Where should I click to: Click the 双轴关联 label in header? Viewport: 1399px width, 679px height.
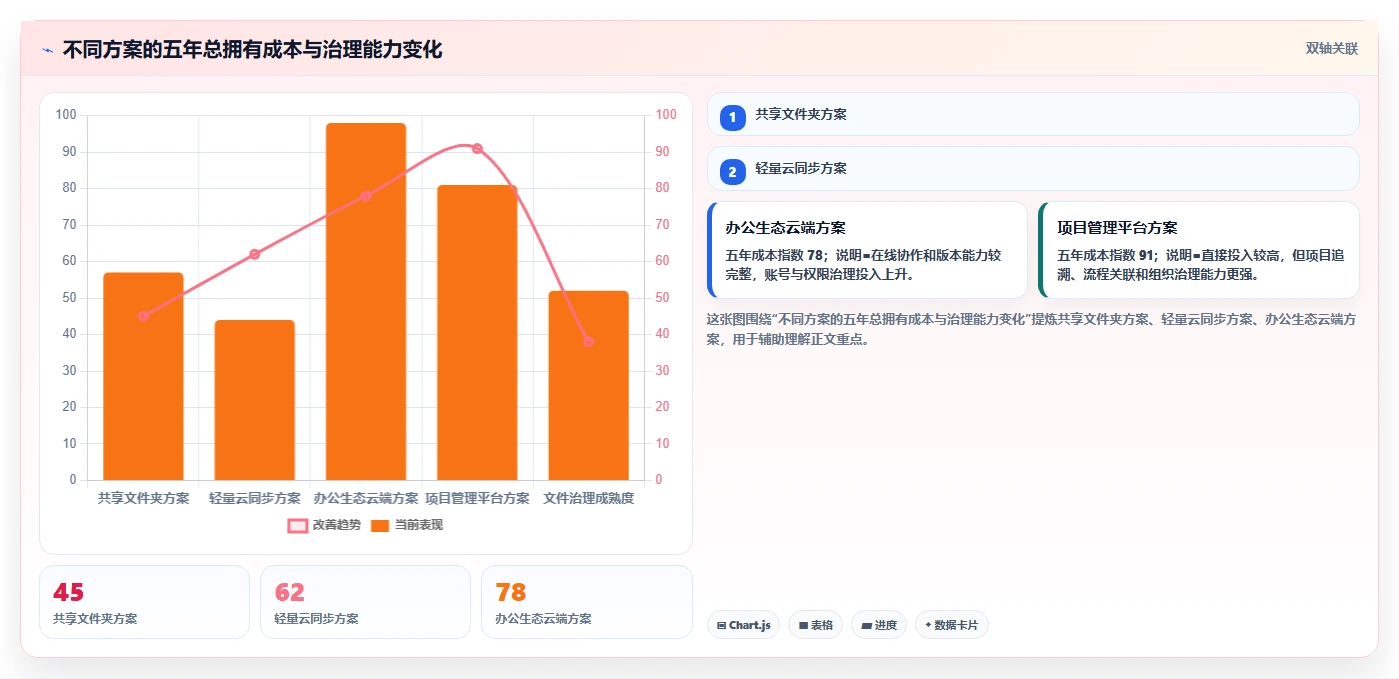[1331, 48]
